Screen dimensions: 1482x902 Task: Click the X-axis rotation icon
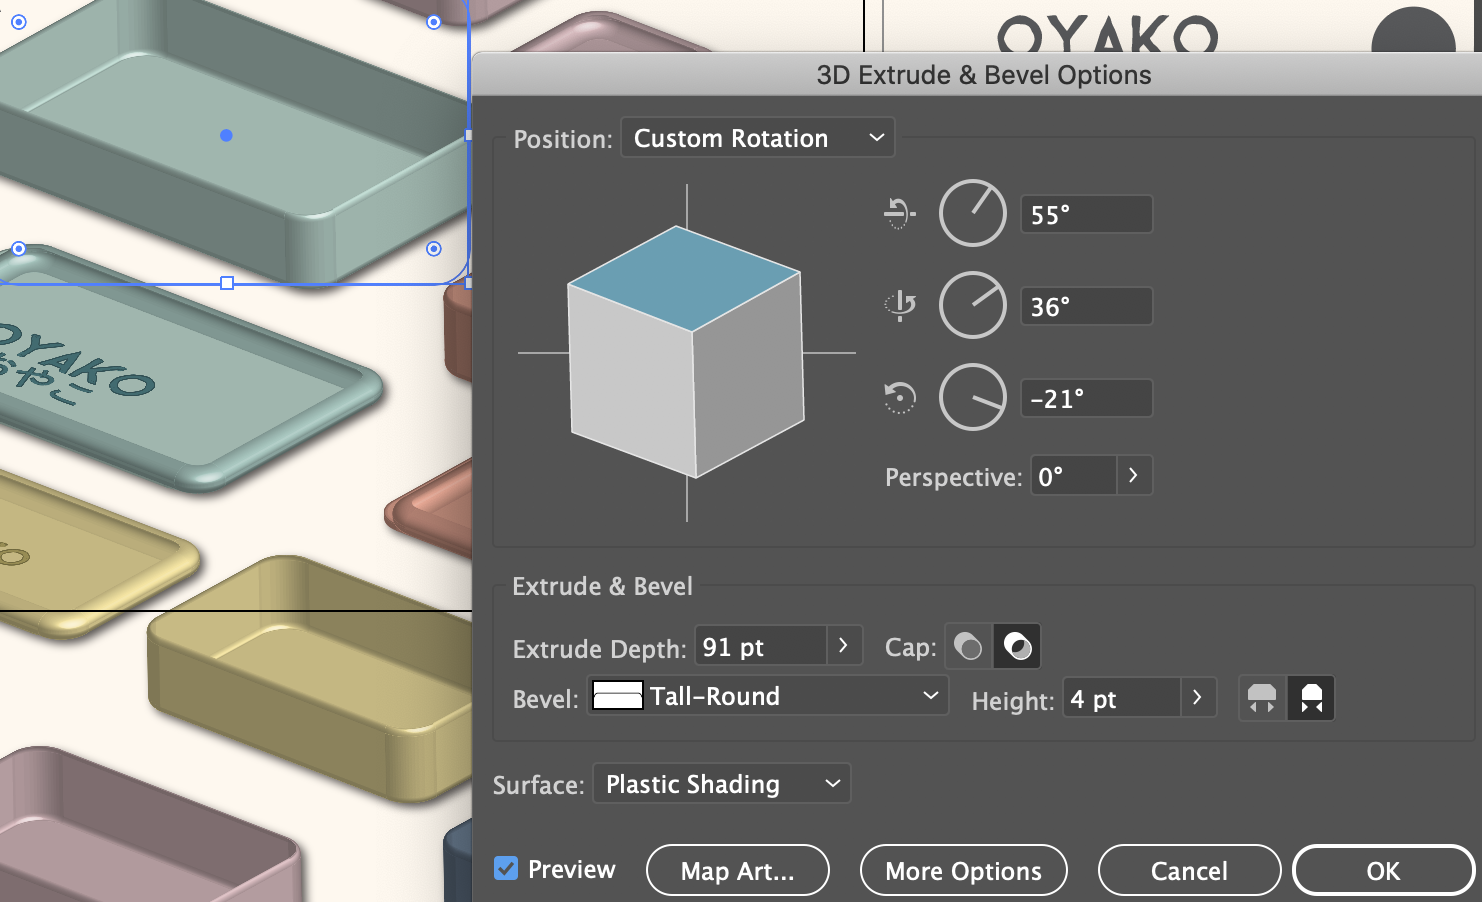pos(899,213)
